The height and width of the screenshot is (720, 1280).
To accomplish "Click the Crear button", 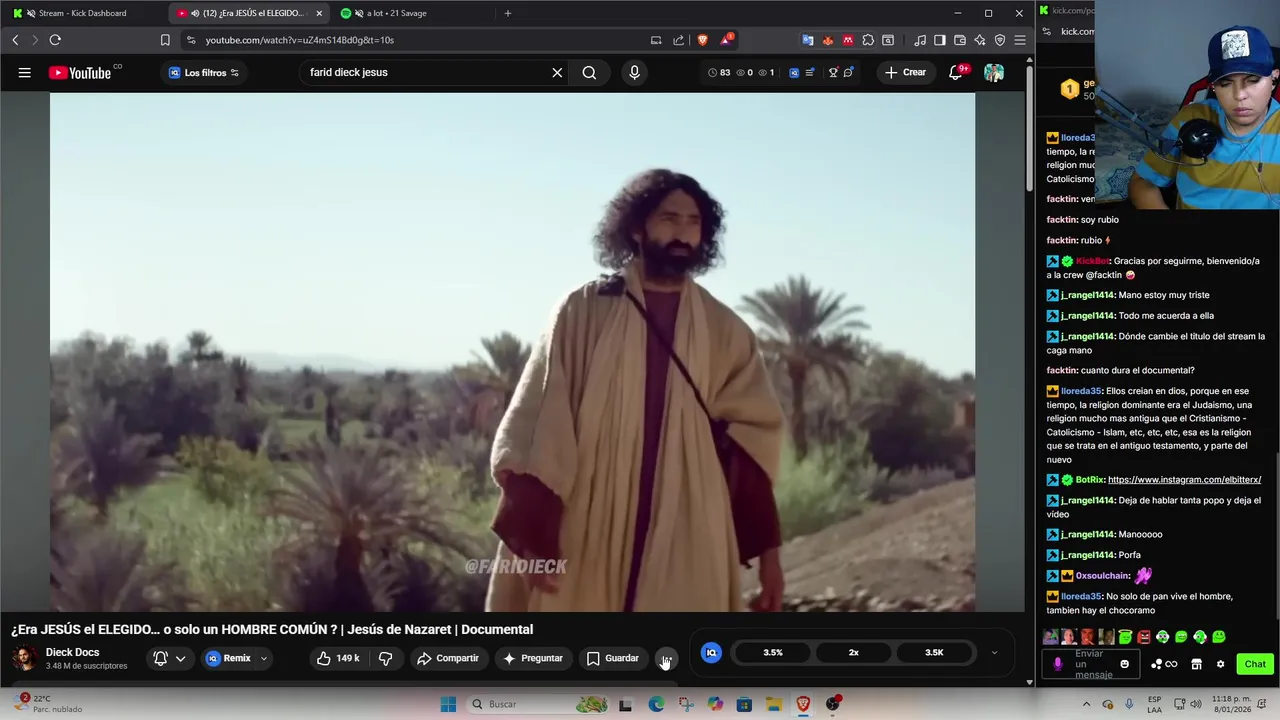I will tap(905, 72).
